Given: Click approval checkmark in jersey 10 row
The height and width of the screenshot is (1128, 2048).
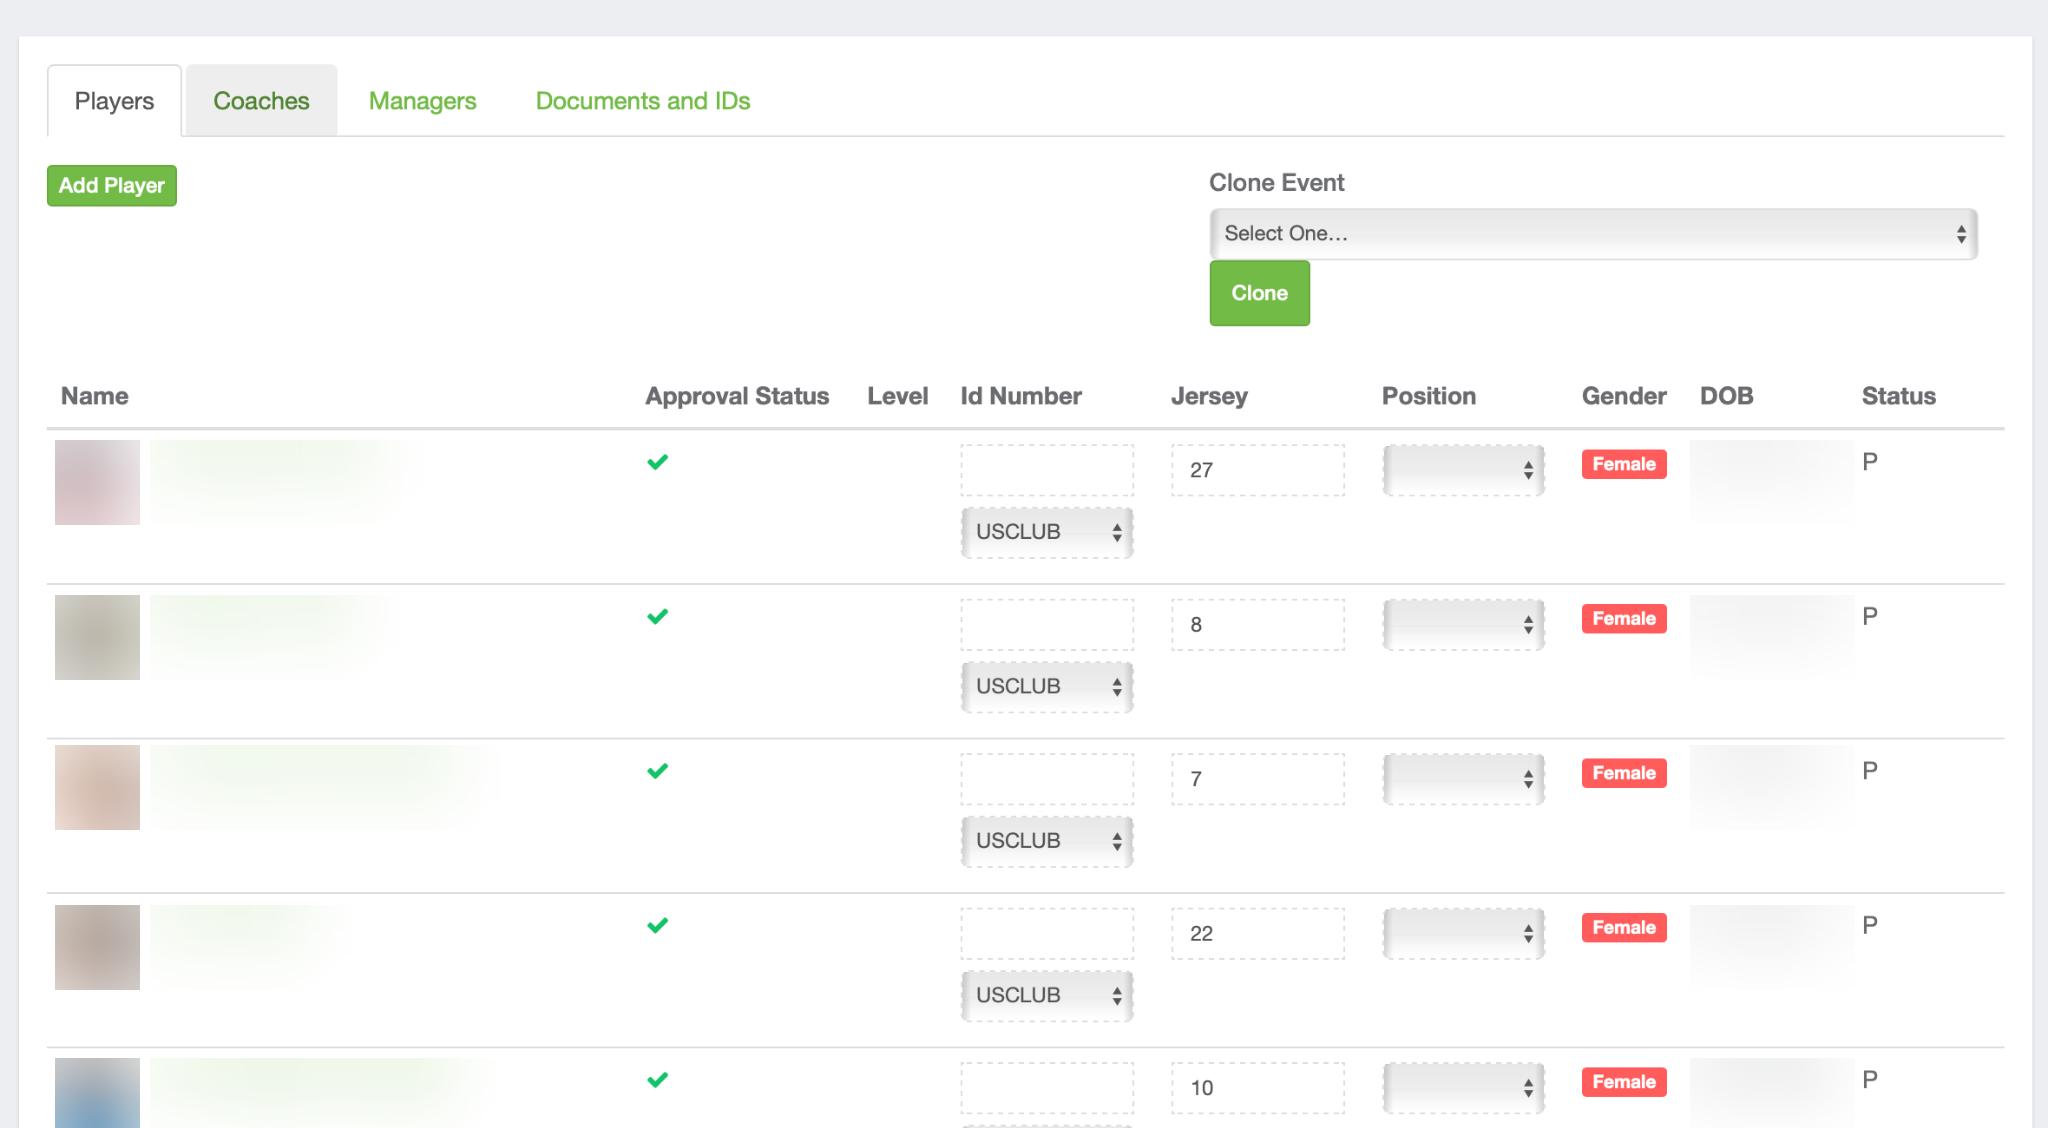Looking at the screenshot, I should (x=657, y=1080).
